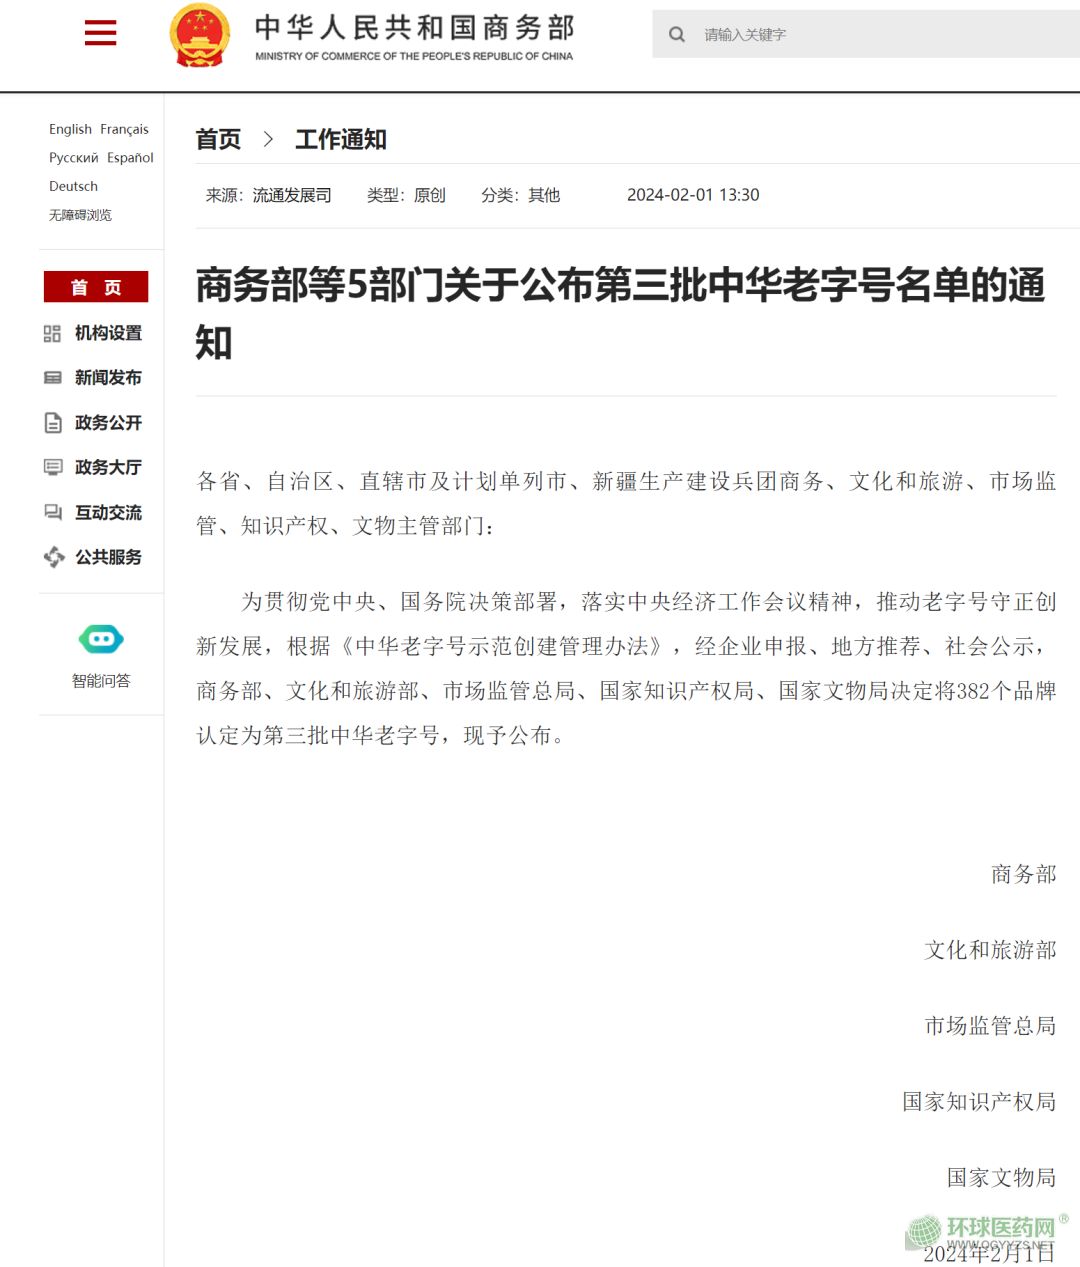
Task: Click the 政务大厅 screen icon
Action: (x=53, y=467)
